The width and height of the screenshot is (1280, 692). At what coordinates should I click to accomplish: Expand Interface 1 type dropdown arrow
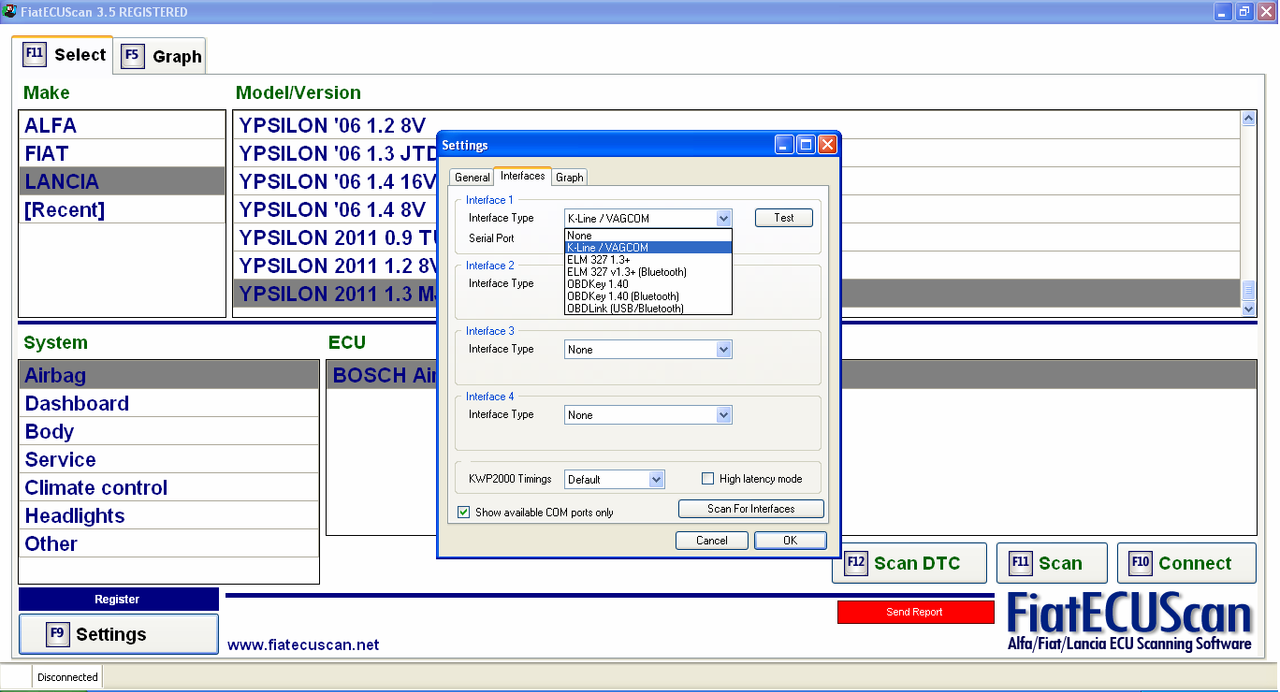click(x=723, y=218)
